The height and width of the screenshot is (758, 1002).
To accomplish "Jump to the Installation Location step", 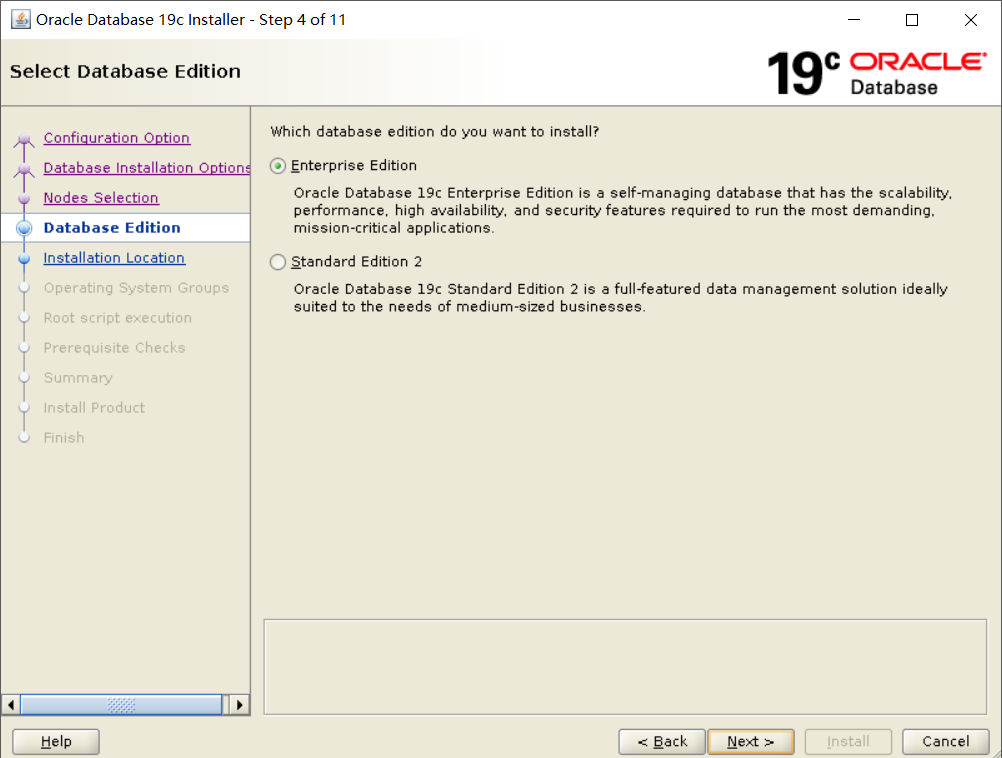I will [114, 258].
